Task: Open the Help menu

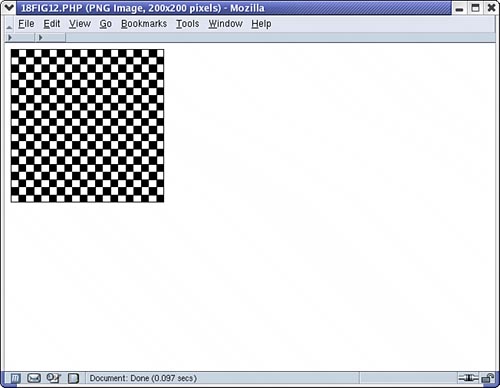Action: (x=261, y=24)
